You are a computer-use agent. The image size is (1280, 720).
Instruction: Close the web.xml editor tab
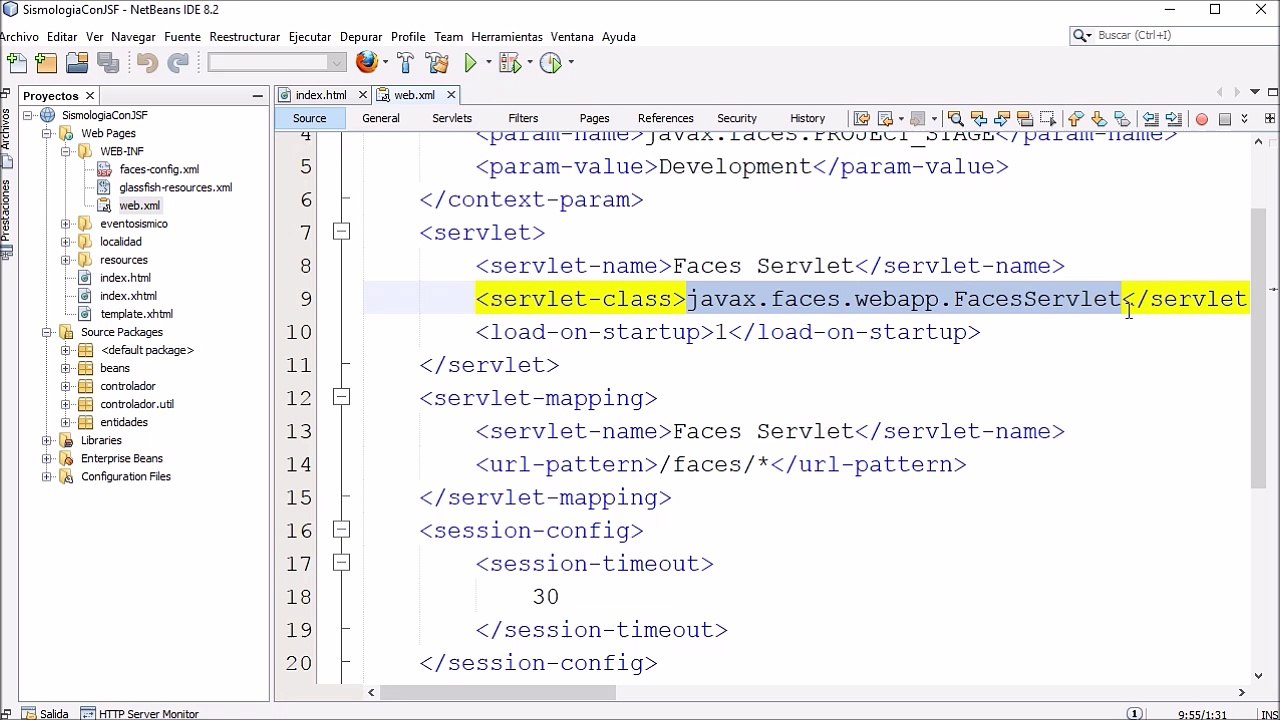pyautogui.click(x=451, y=95)
